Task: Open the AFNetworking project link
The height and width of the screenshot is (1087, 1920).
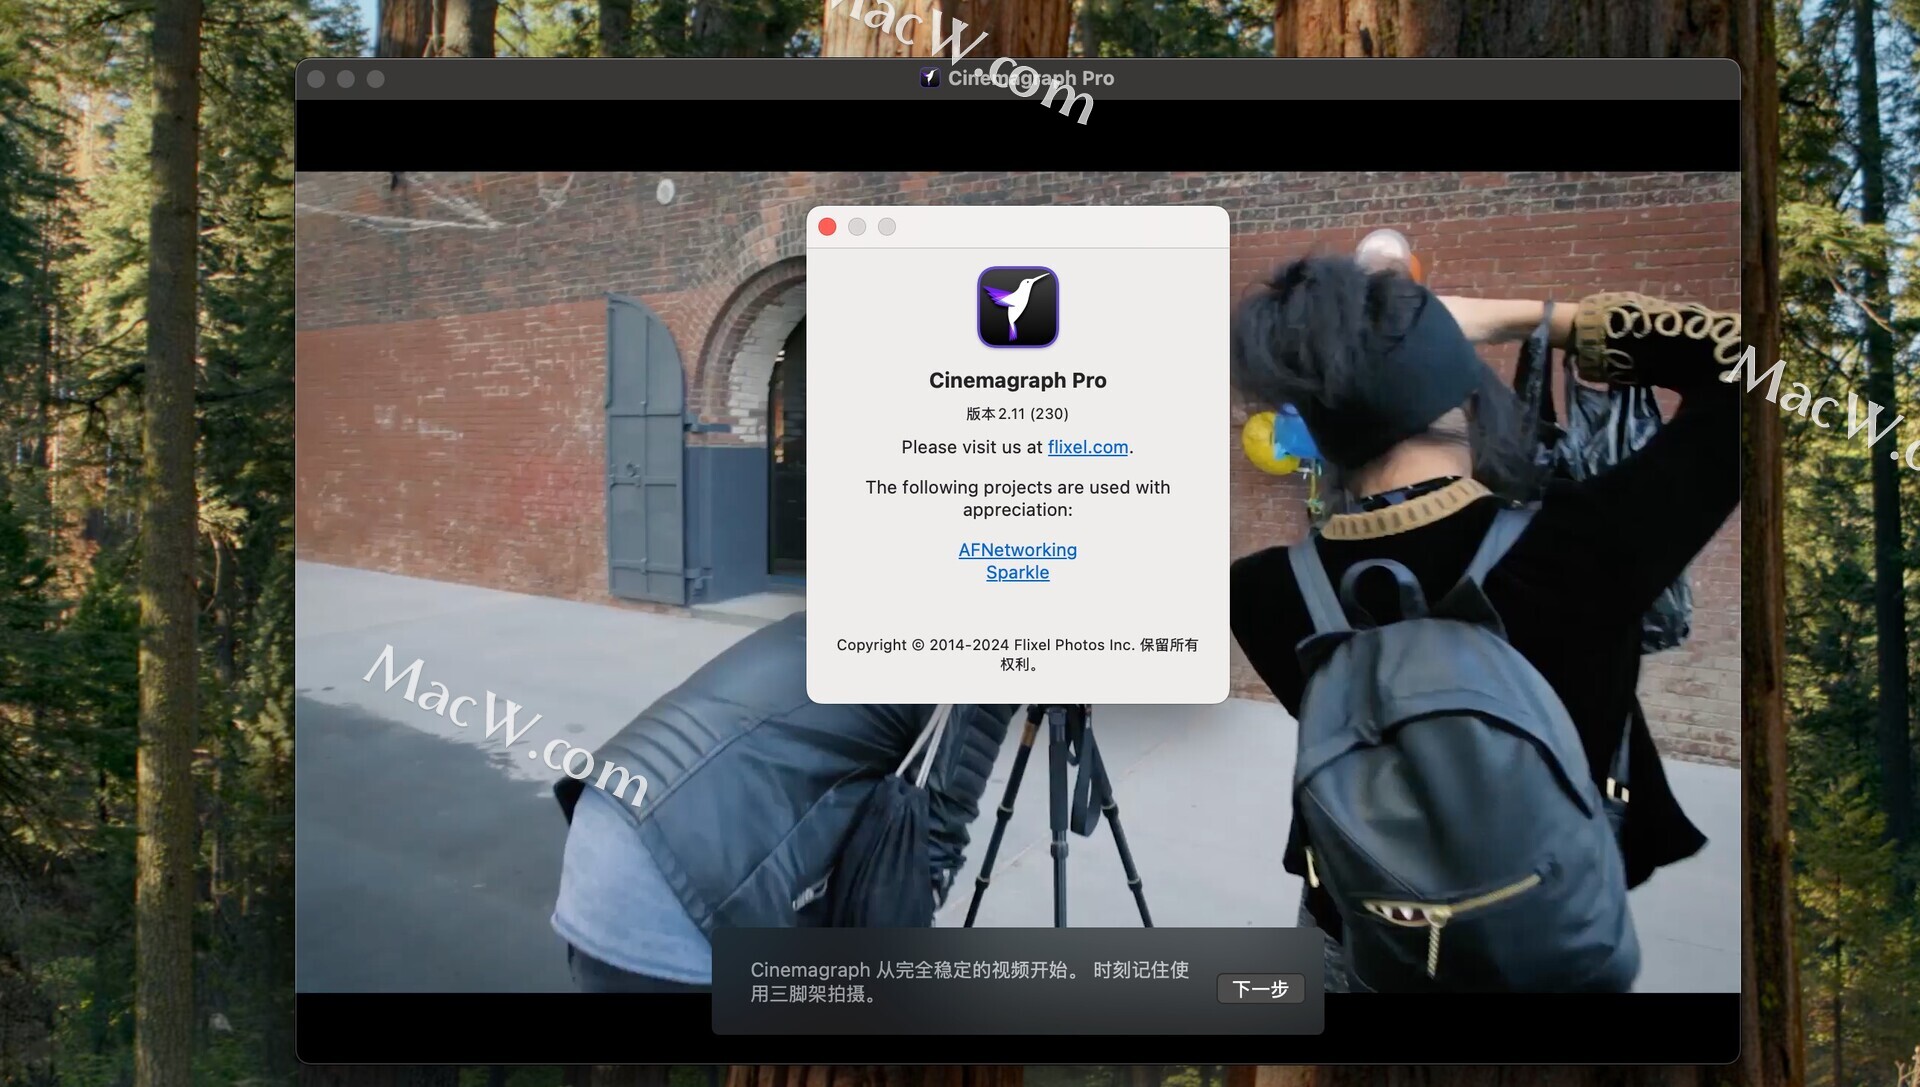Action: pyautogui.click(x=1017, y=550)
